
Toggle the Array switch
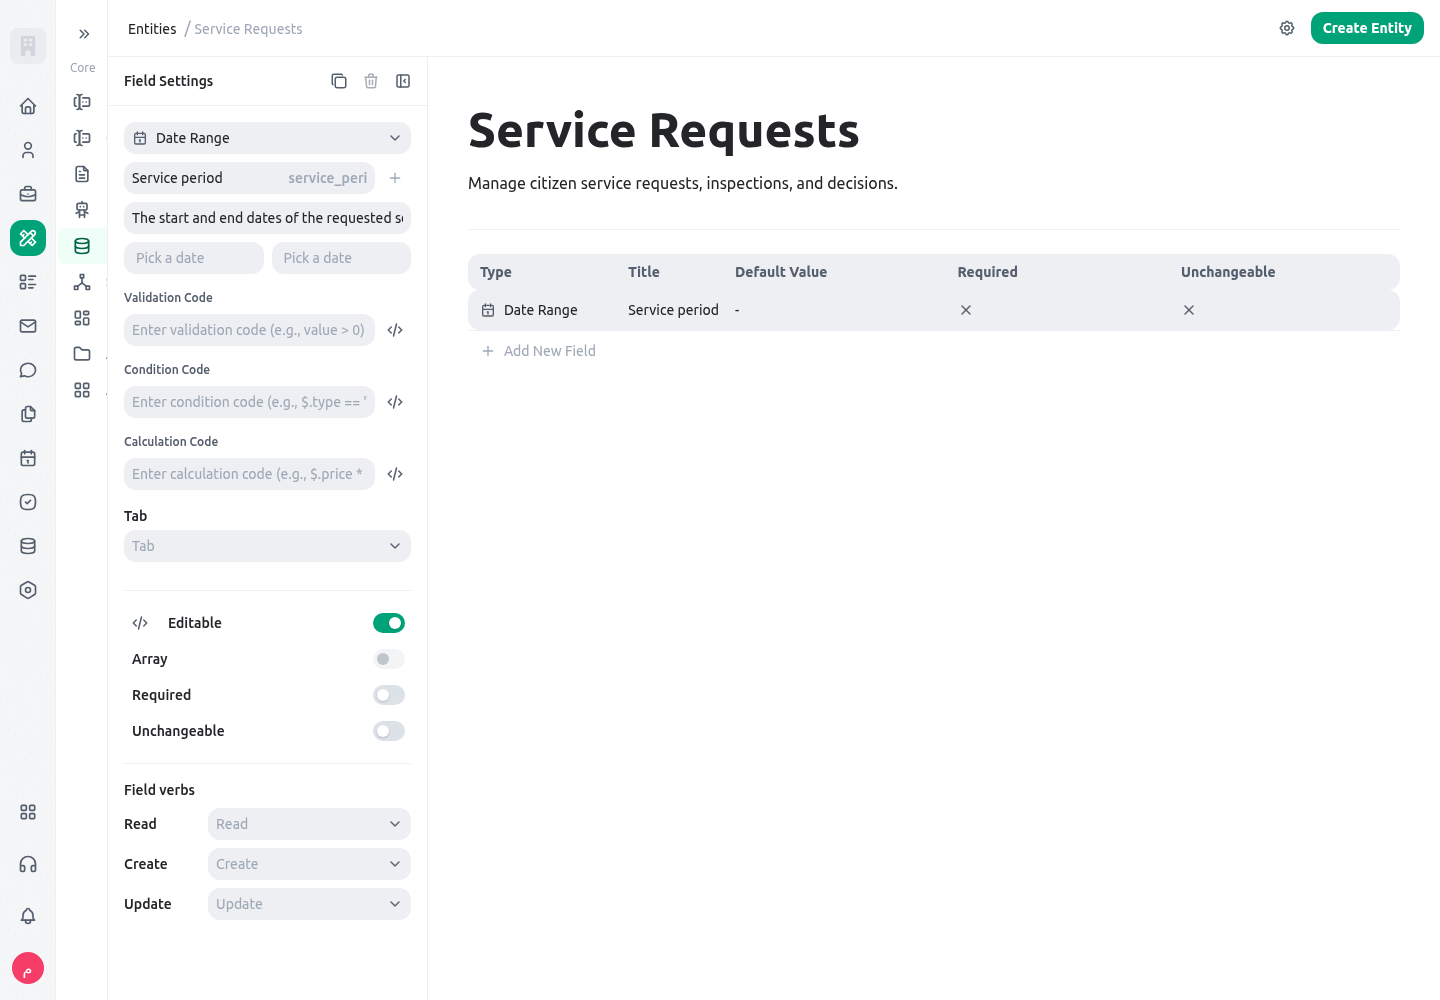coord(389,659)
